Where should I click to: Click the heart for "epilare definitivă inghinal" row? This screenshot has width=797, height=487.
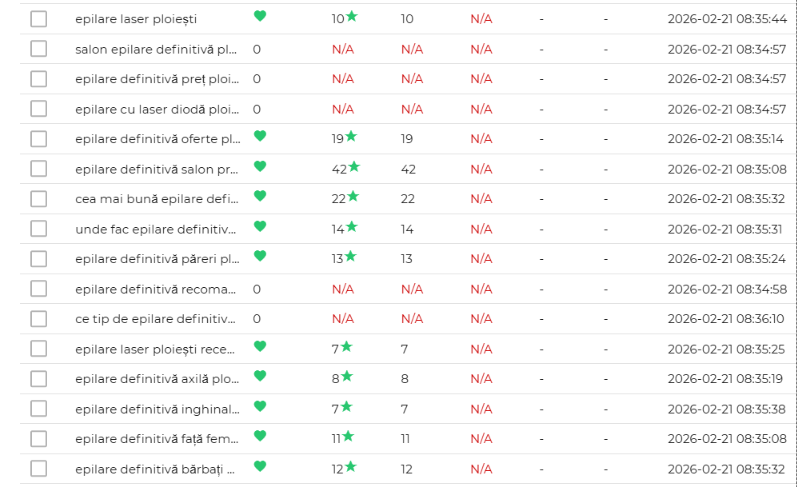[260, 406]
